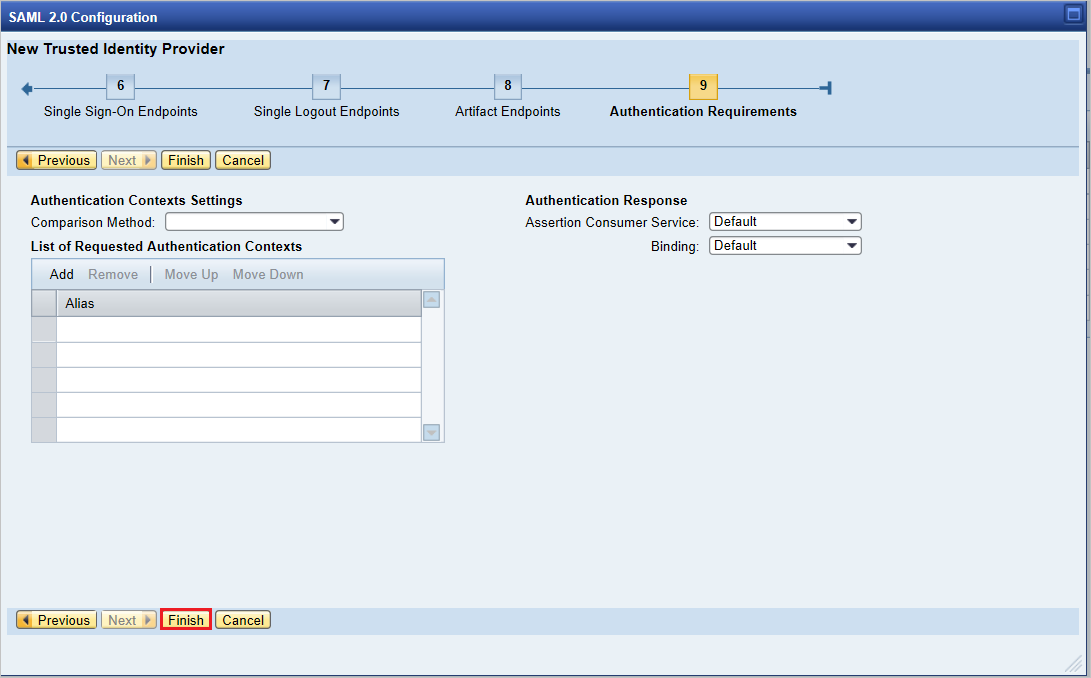Viewport: 1091px width, 678px height.
Task: Click the Previous button at the top
Action: click(56, 160)
